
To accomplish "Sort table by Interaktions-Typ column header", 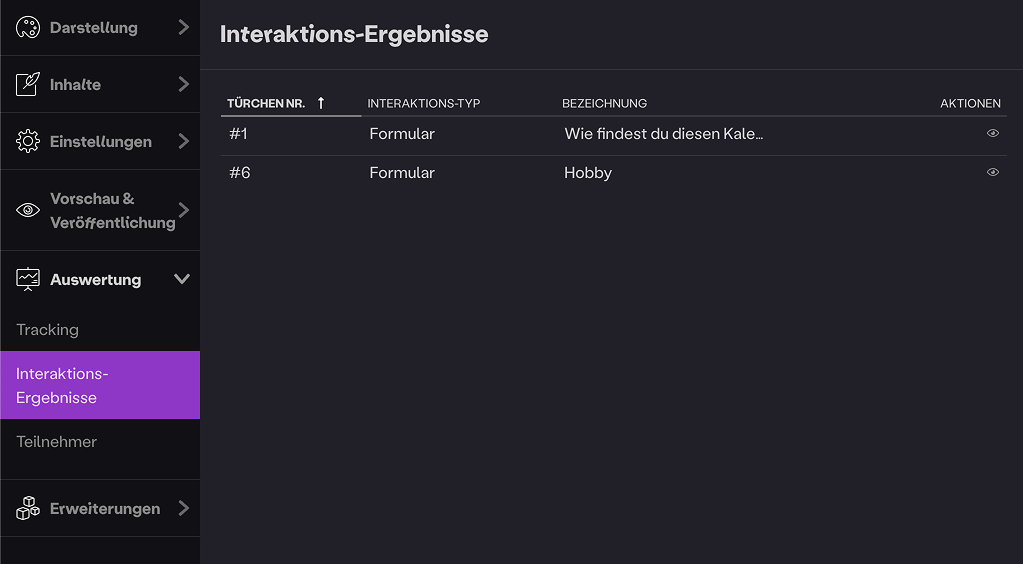I will (x=424, y=103).
